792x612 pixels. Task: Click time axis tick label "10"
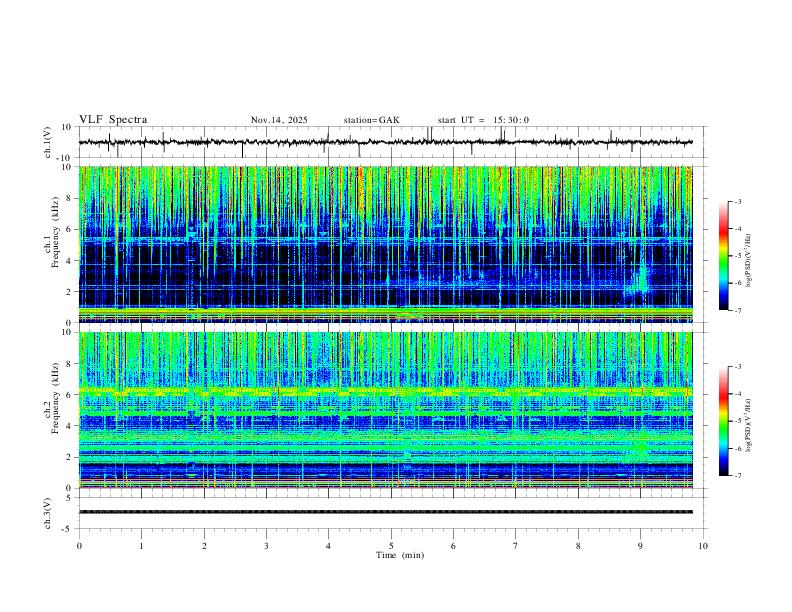(x=703, y=546)
